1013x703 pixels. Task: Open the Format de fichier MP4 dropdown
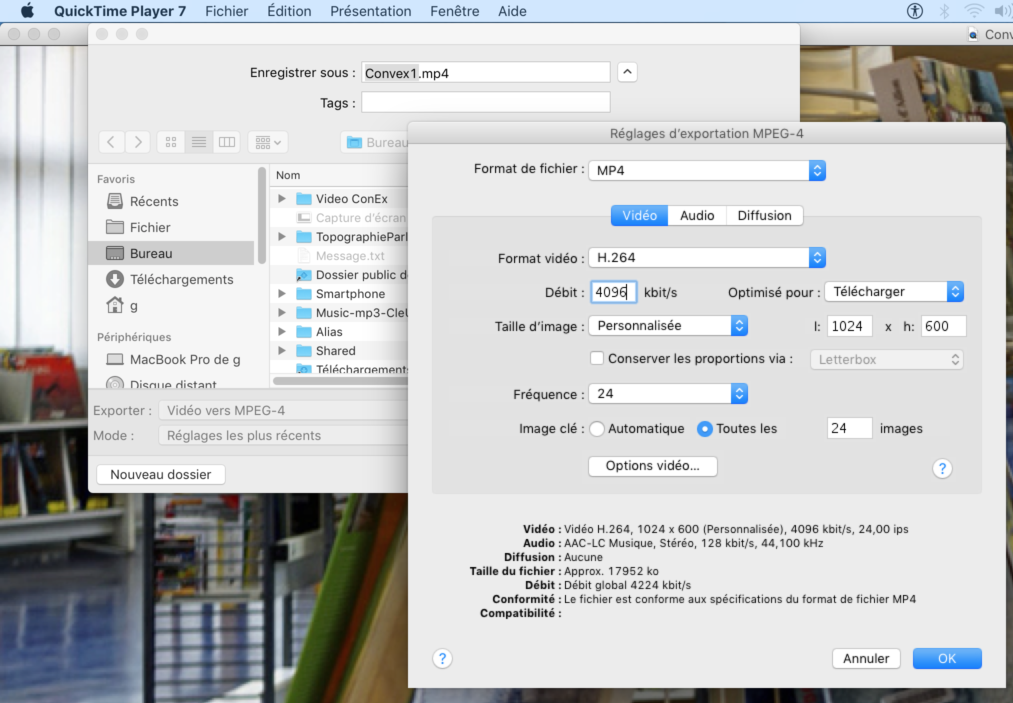707,171
